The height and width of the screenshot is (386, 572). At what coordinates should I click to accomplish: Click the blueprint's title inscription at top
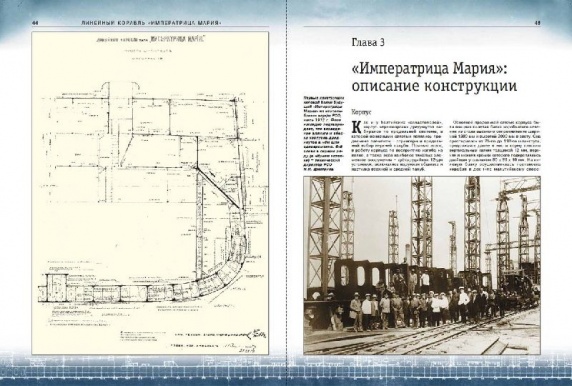point(150,39)
